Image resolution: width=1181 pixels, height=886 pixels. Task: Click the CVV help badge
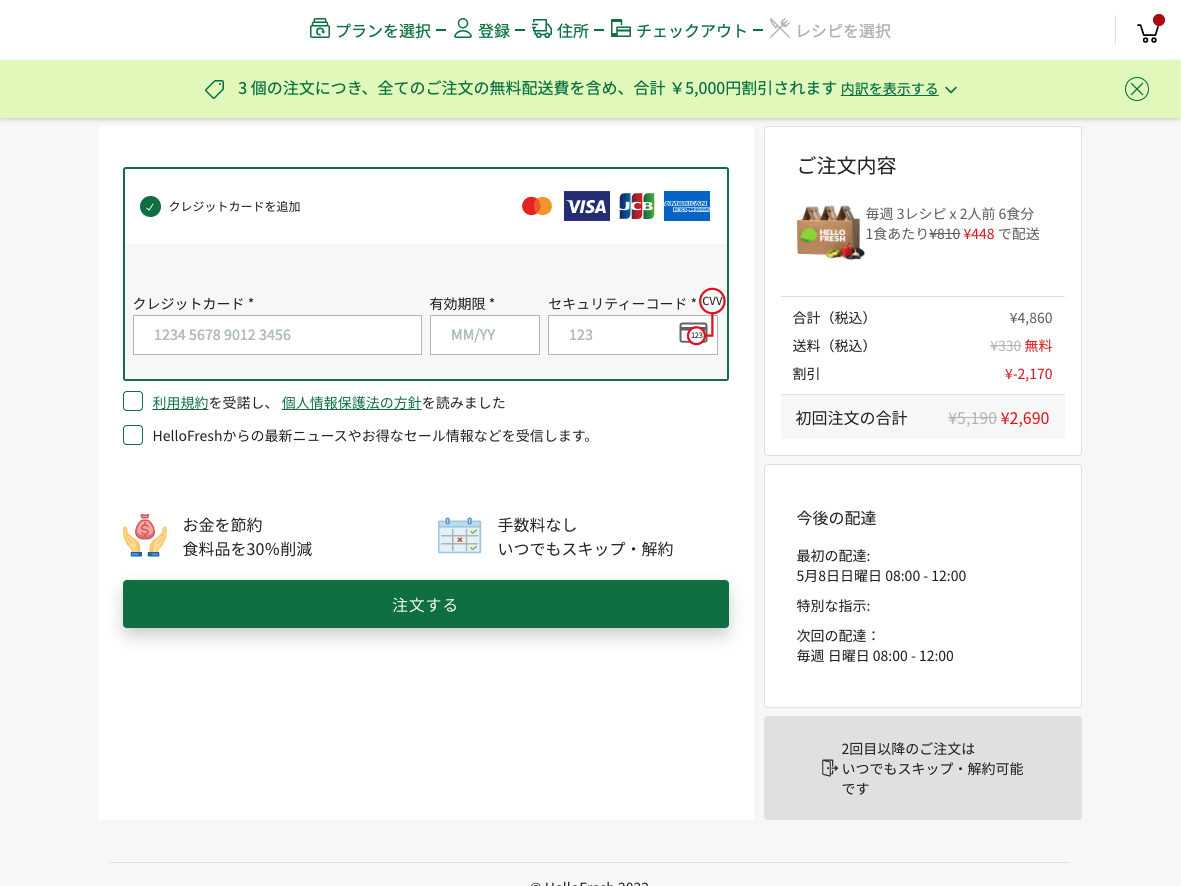click(712, 301)
